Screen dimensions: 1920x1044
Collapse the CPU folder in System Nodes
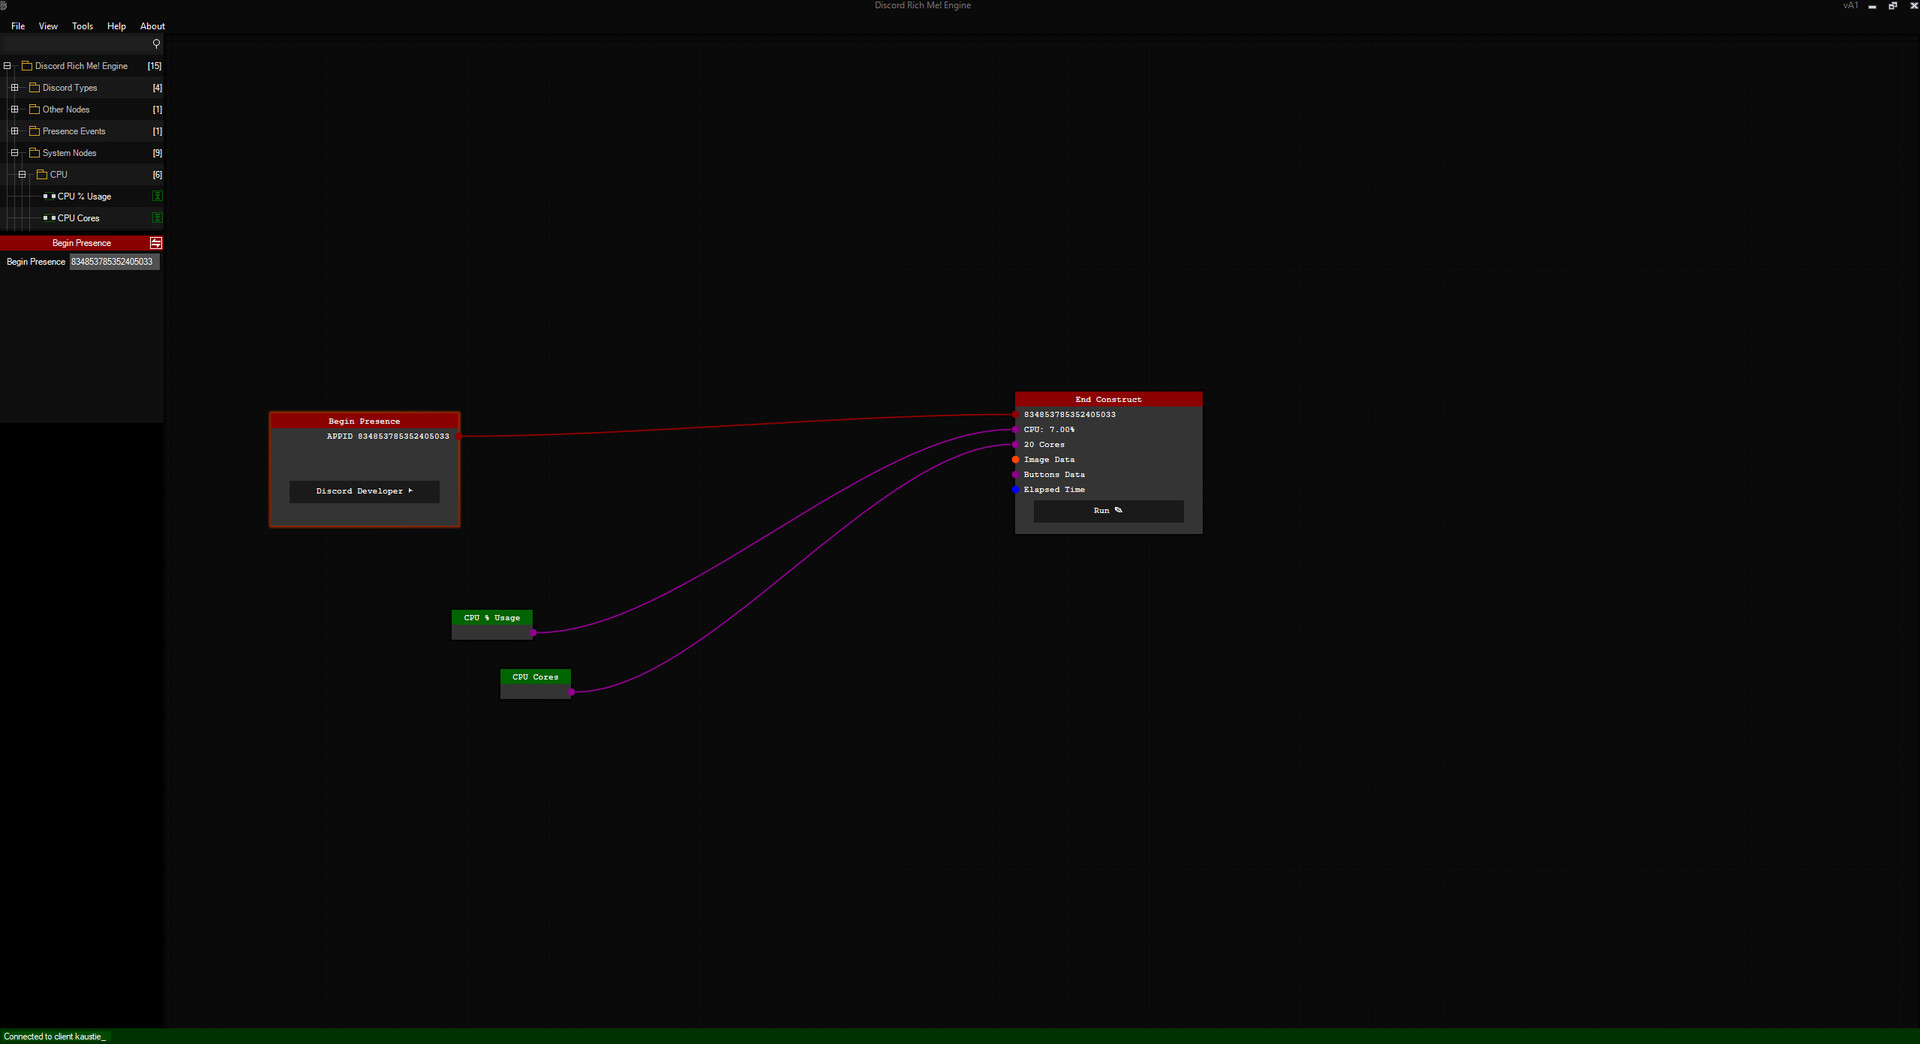(21, 174)
